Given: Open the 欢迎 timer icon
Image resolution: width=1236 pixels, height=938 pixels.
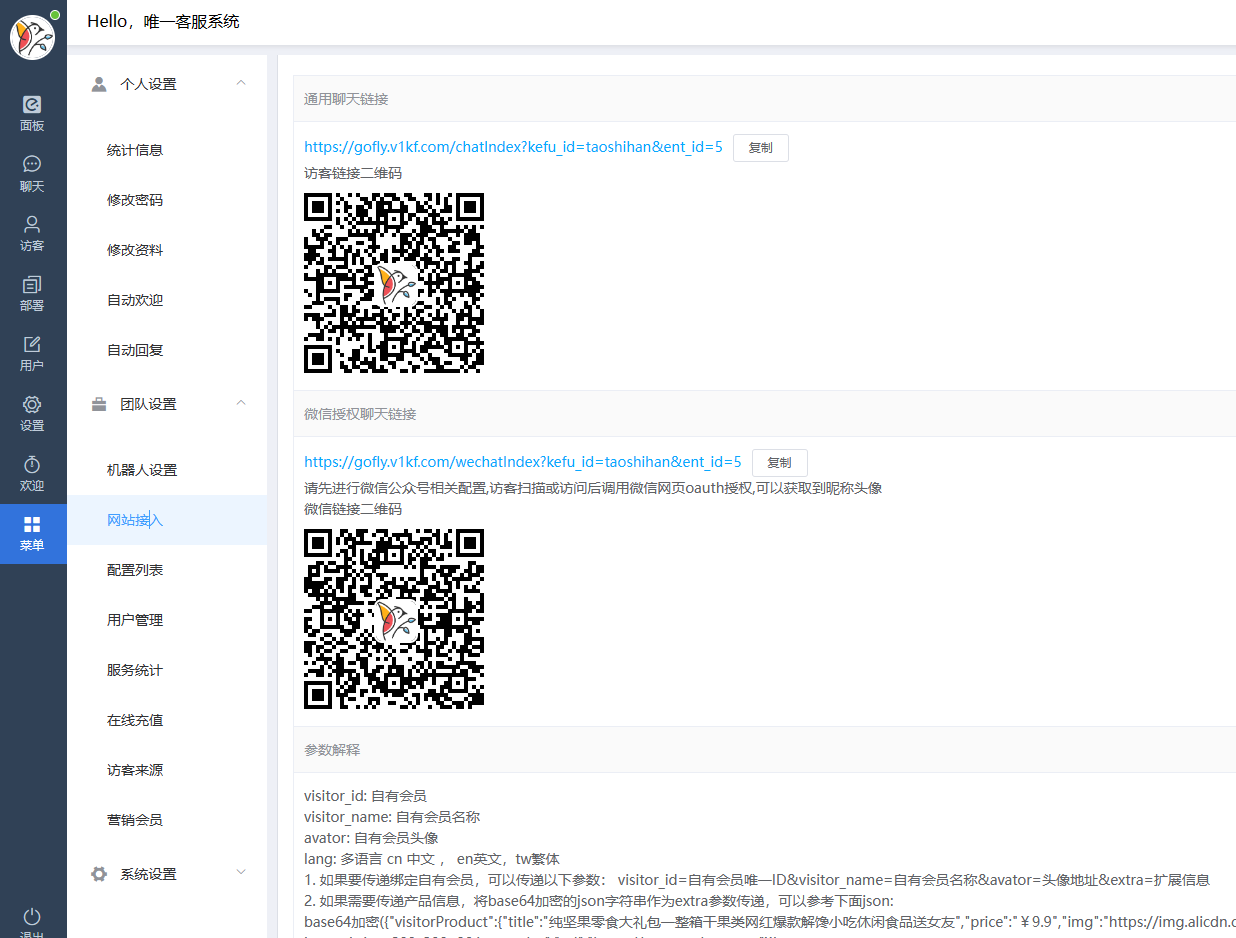Looking at the screenshot, I should 32,464.
